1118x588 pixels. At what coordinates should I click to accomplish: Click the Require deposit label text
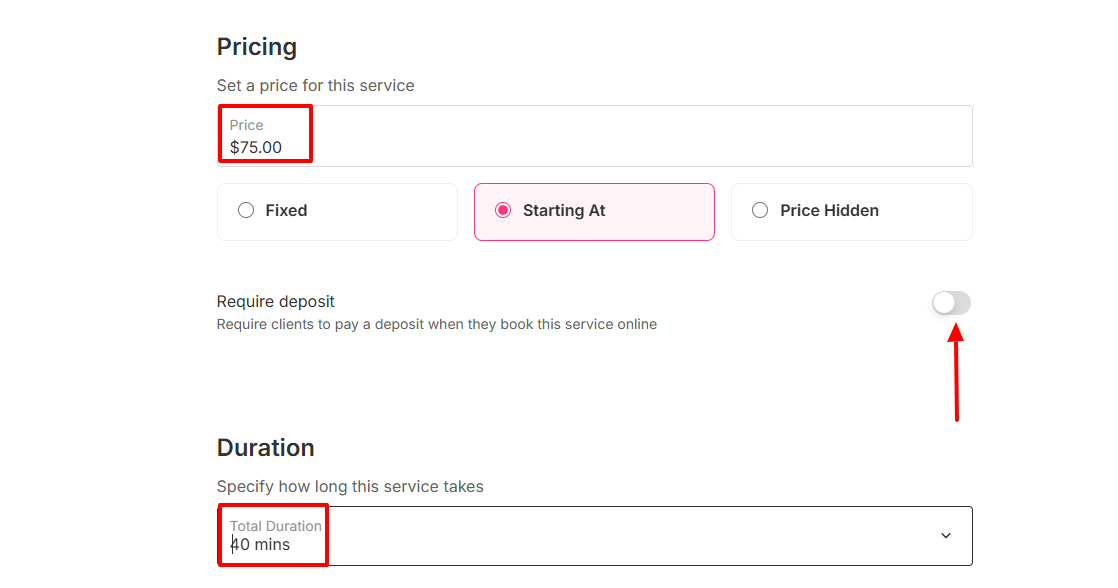276,301
